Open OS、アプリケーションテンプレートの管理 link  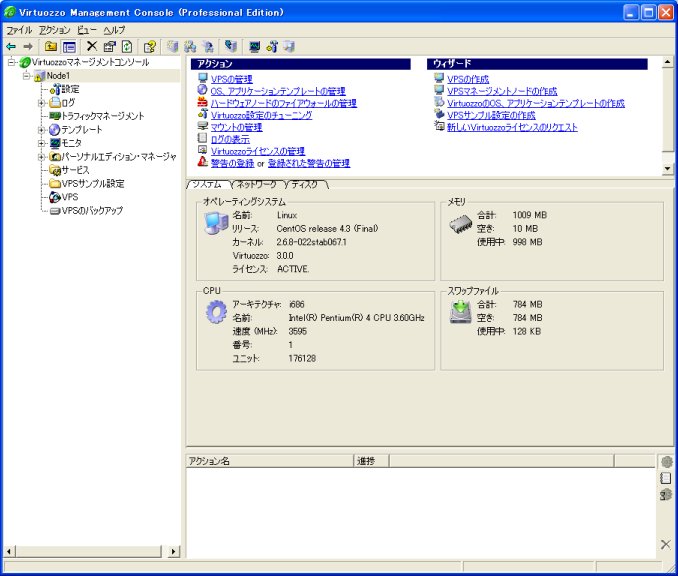pos(278,91)
